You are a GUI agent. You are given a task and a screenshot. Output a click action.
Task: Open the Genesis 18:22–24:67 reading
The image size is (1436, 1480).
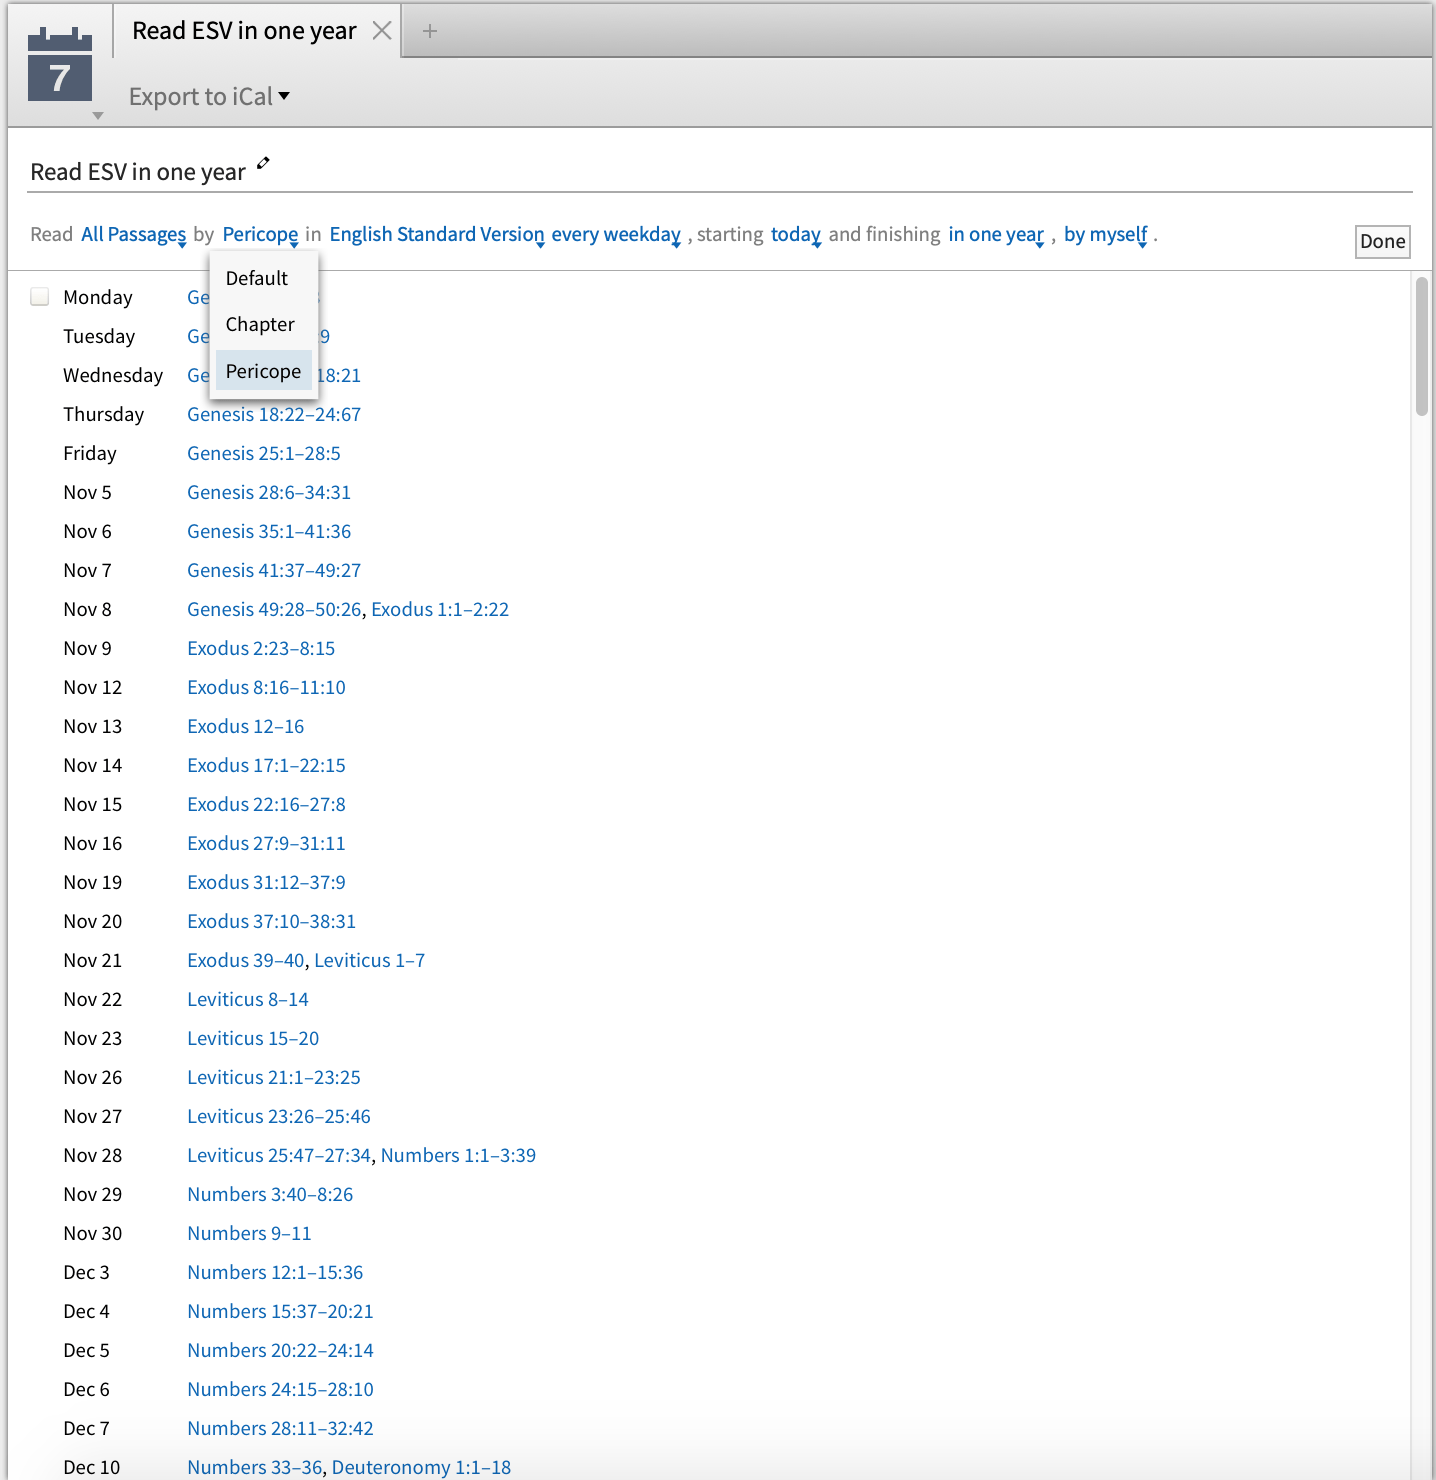pos(274,414)
